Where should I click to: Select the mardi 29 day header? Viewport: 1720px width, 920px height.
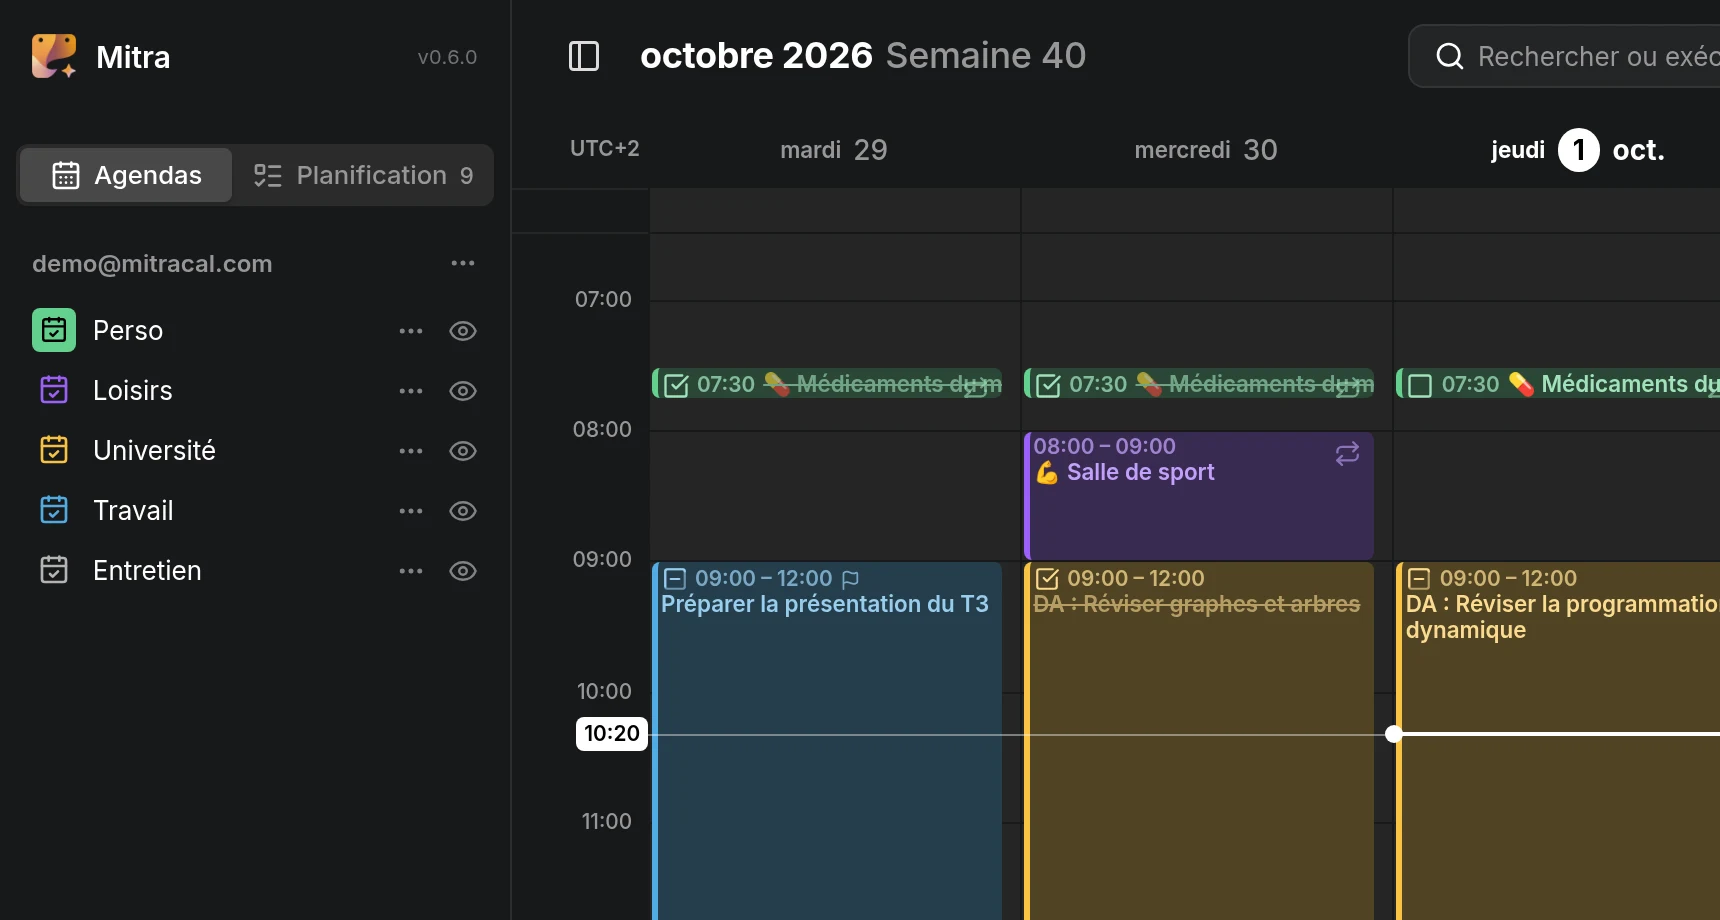[834, 150]
